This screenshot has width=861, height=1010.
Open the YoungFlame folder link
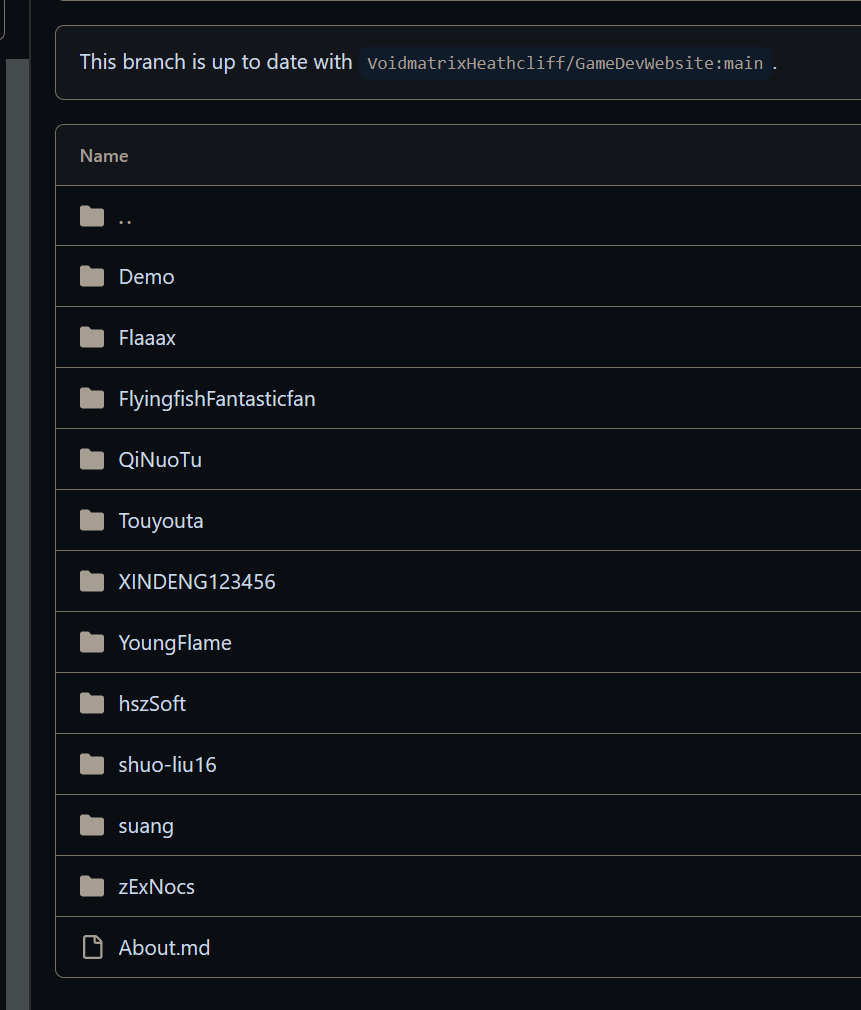tap(175, 643)
